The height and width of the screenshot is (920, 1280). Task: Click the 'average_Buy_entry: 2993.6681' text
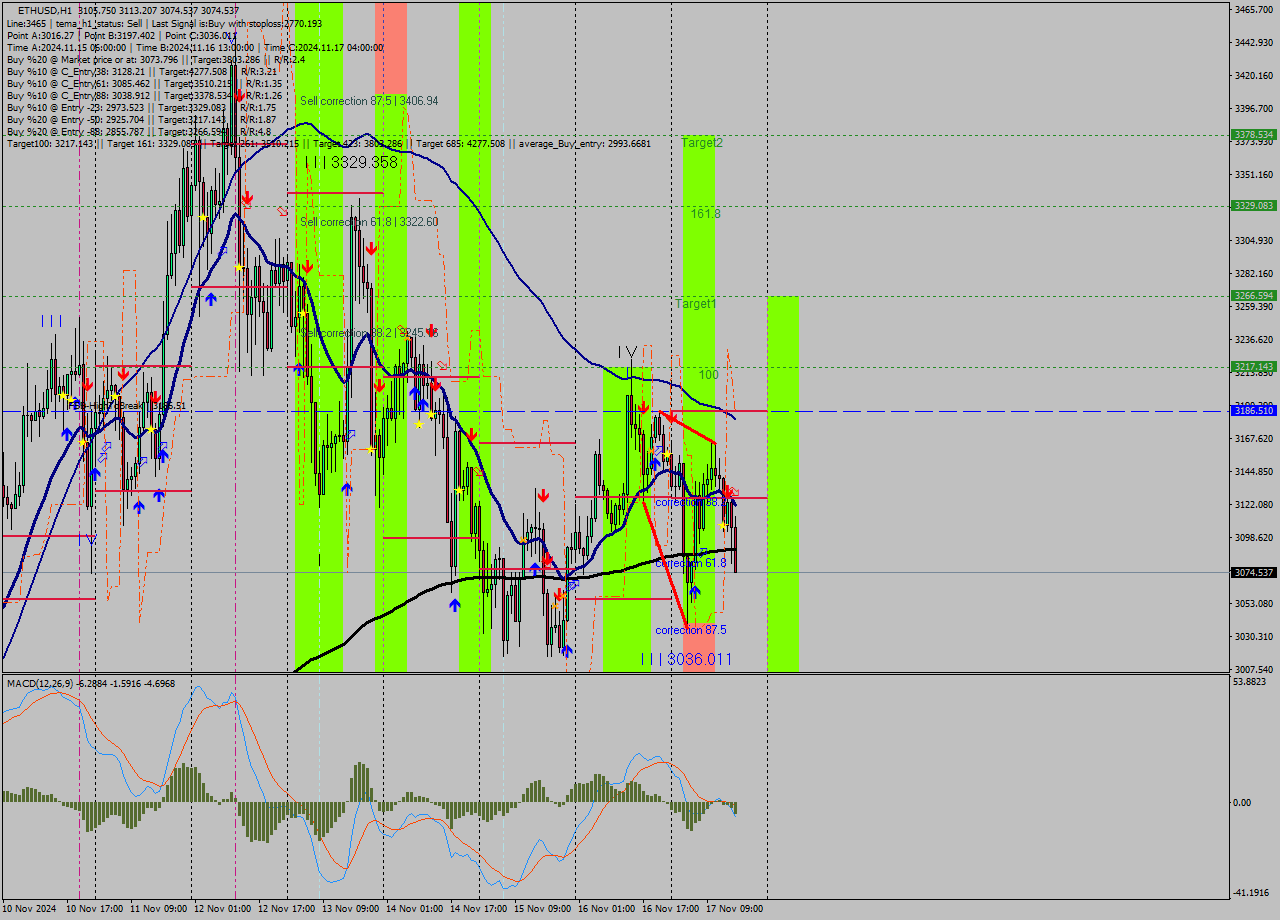pyautogui.click(x=585, y=144)
